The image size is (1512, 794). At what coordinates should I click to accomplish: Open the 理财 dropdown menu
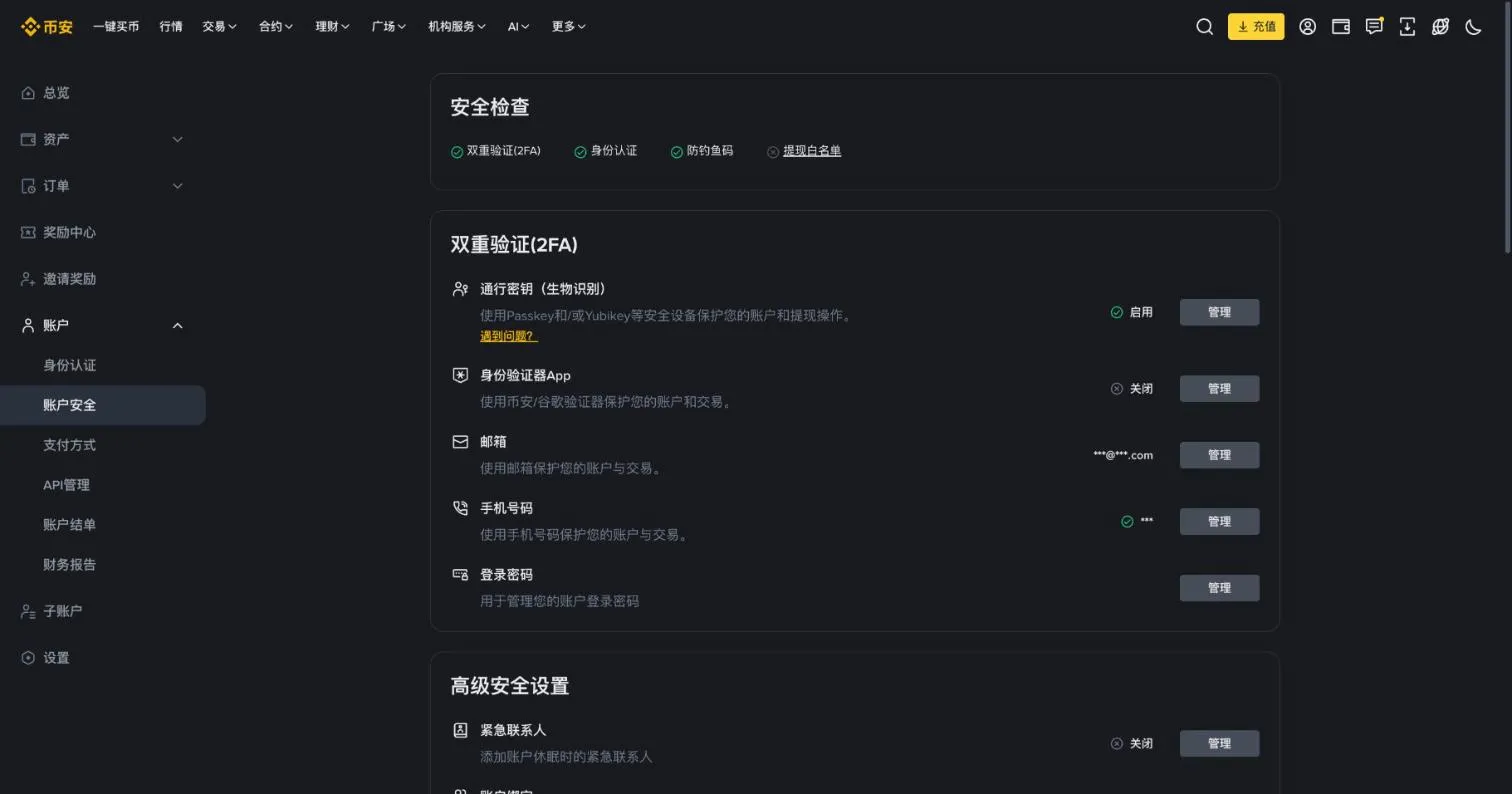(332, 27)
